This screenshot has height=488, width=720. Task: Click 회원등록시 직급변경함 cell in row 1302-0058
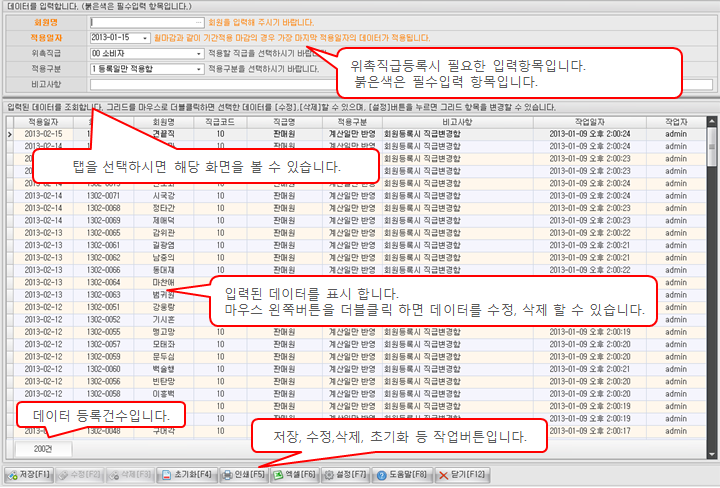click(x=457, y=394)
